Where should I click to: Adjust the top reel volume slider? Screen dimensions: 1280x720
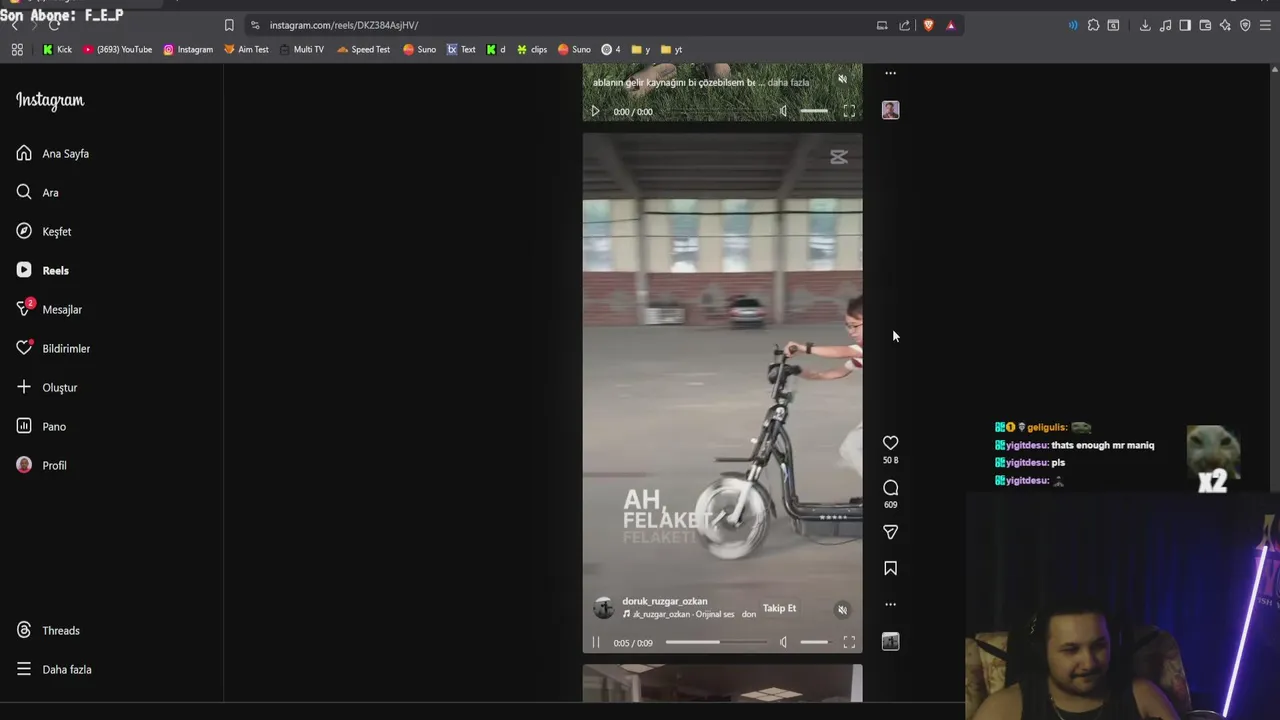(x=814, y=111)
